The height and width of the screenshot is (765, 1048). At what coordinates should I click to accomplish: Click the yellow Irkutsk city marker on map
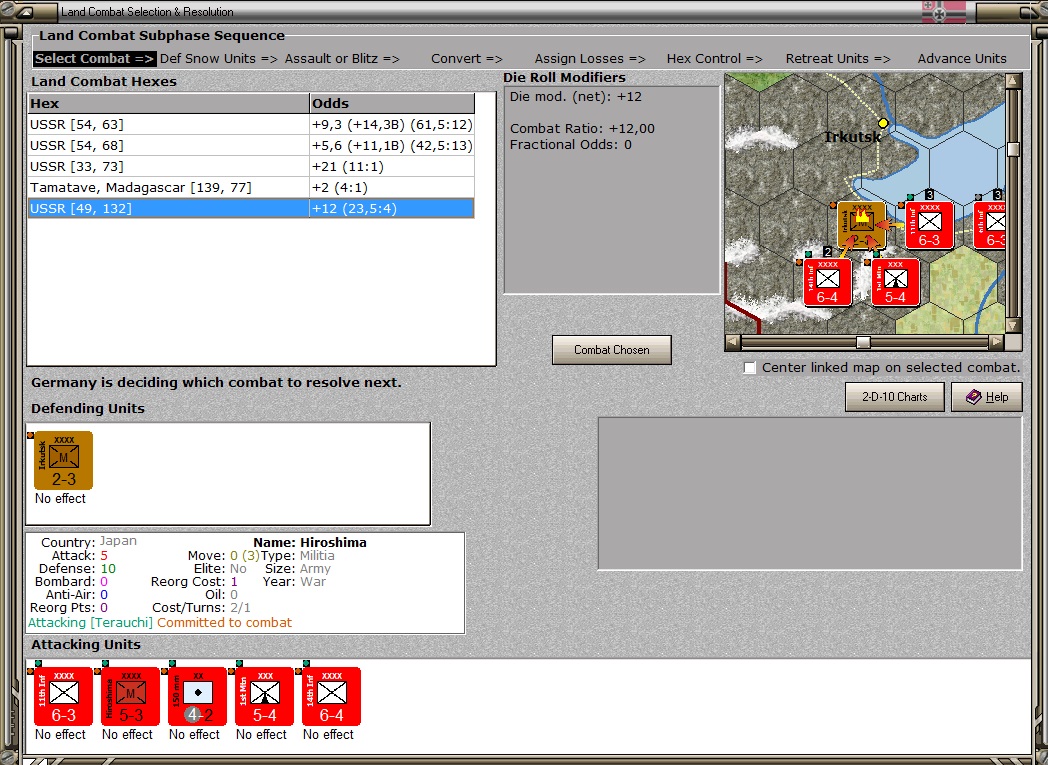[x=883, y=123]
